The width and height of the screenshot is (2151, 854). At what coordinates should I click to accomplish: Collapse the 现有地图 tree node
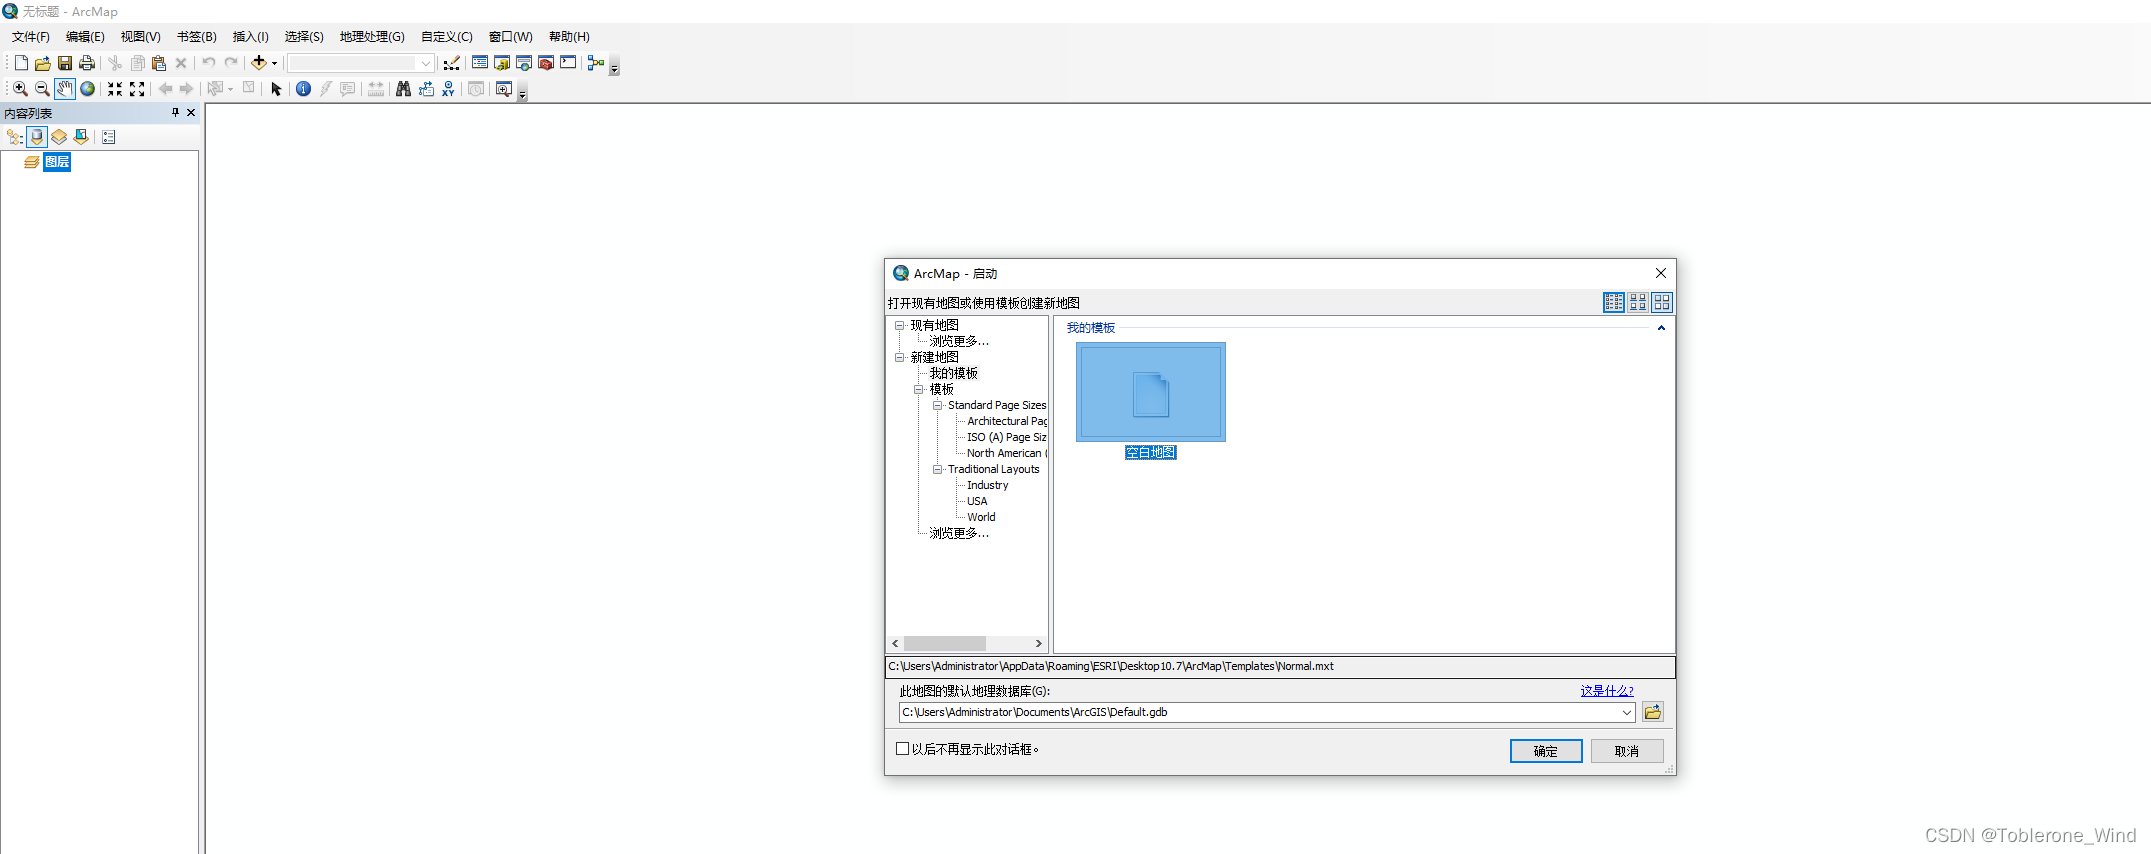(899, 325)
